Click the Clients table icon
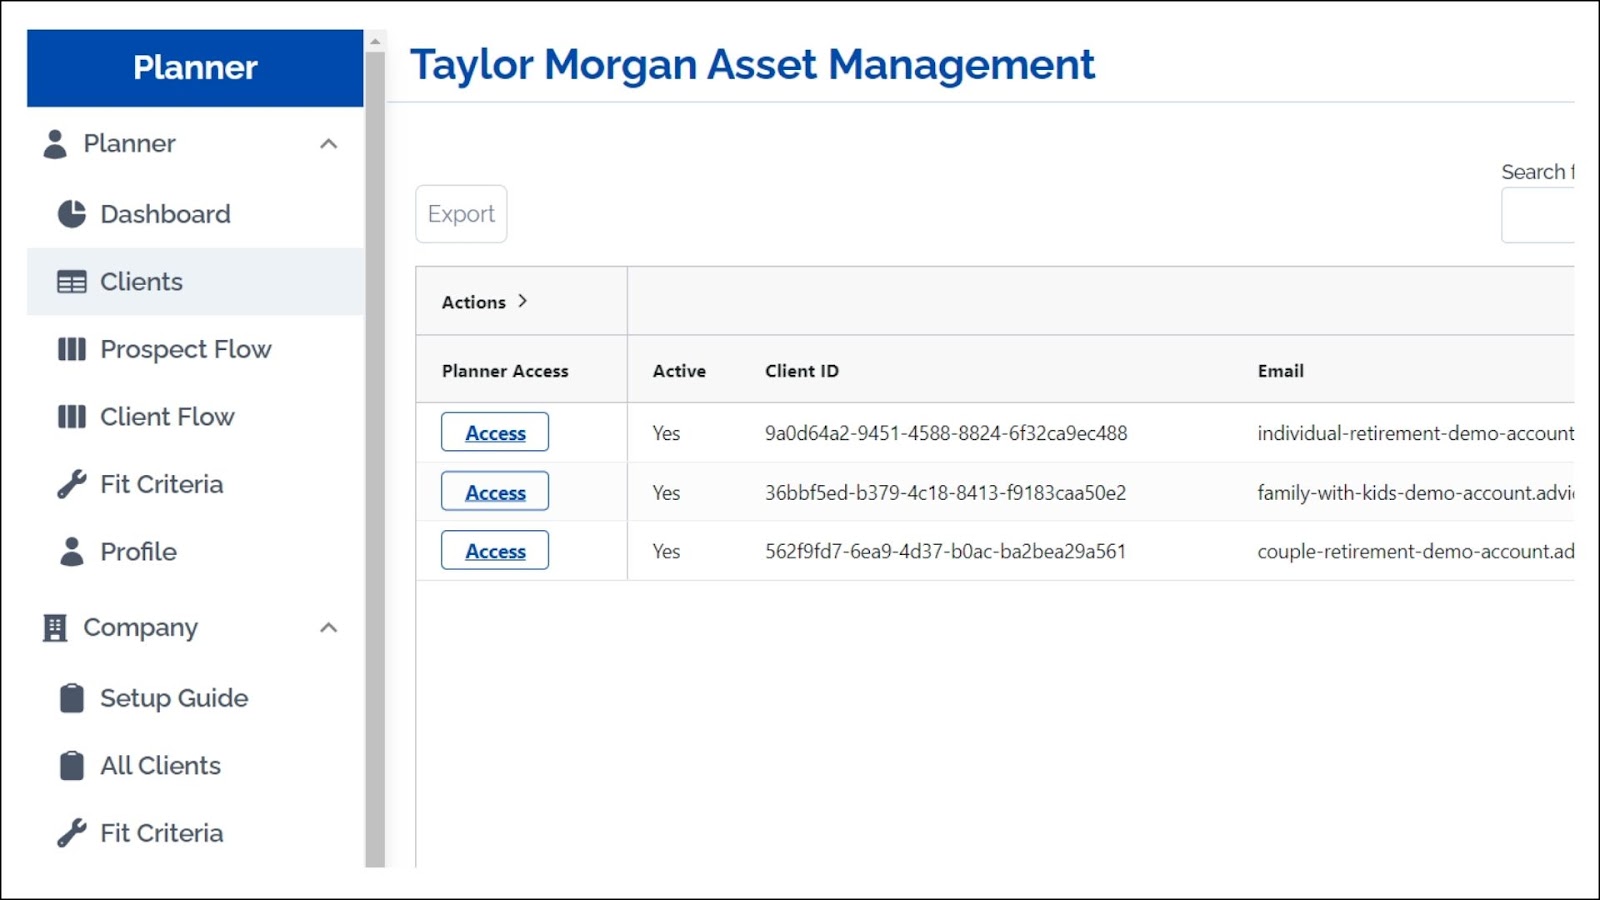Viewport: 1600px width, 900px height. click(72, 282)
